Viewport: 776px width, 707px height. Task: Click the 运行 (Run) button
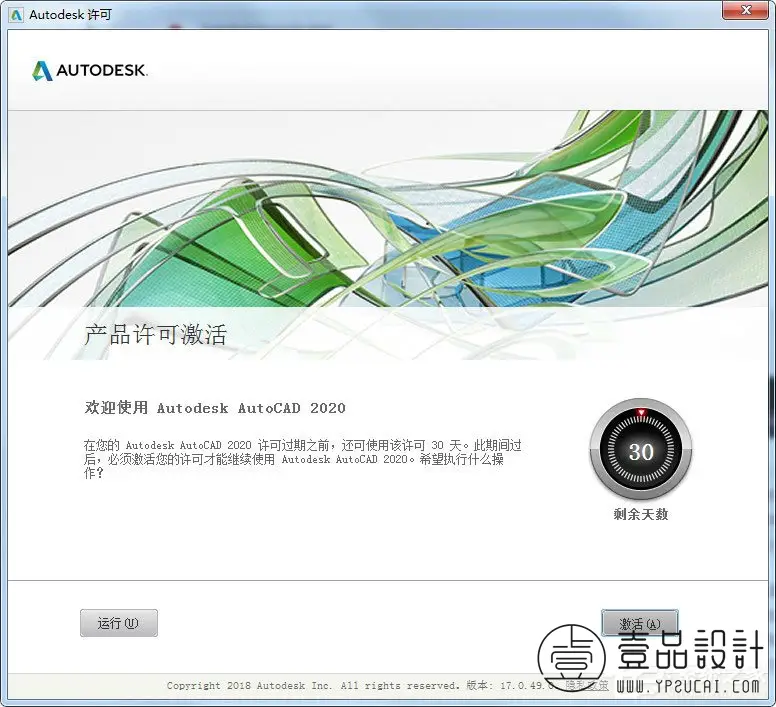pos(119,623)
